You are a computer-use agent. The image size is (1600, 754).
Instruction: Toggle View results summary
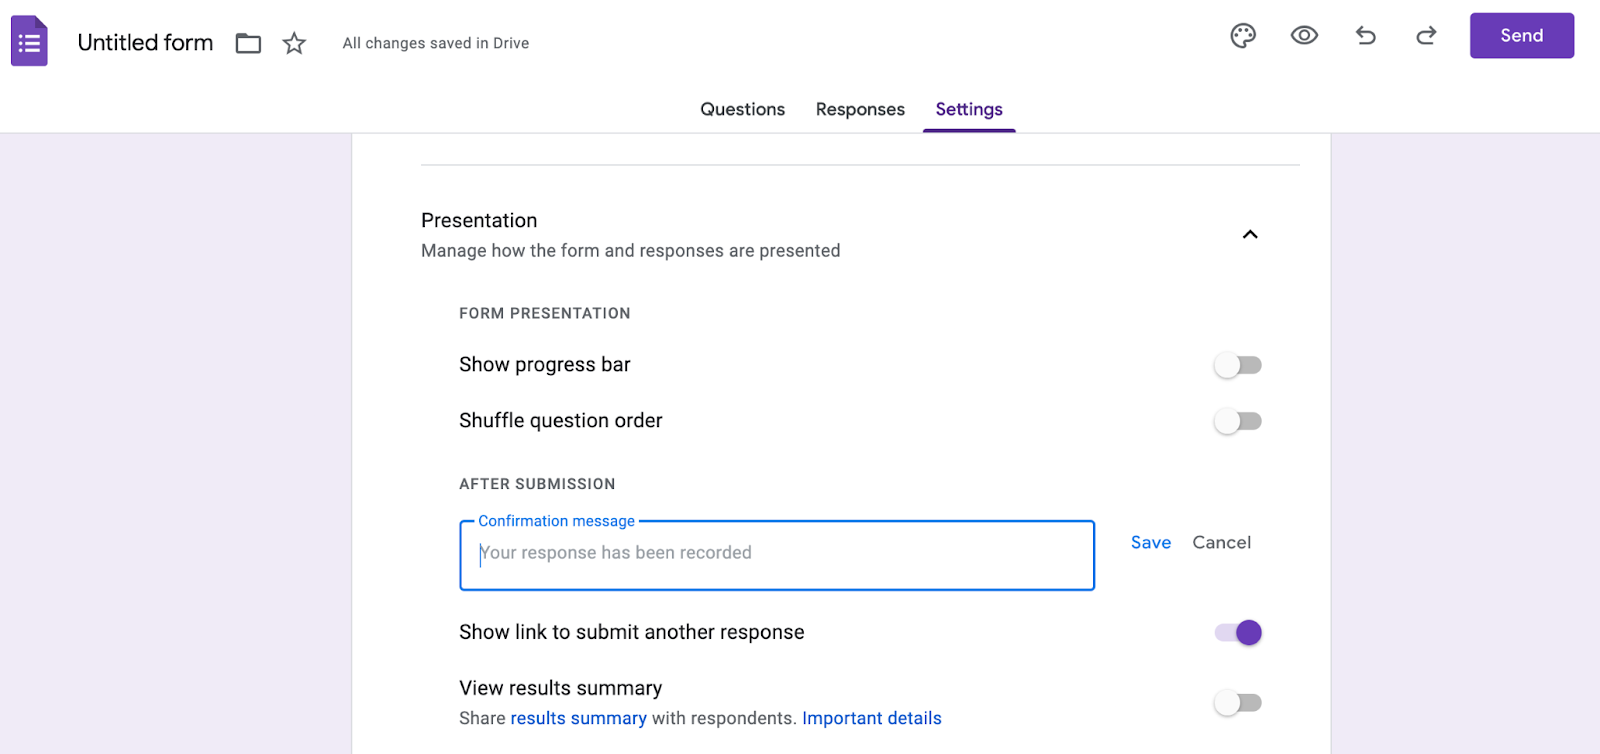coord(1238,703)
